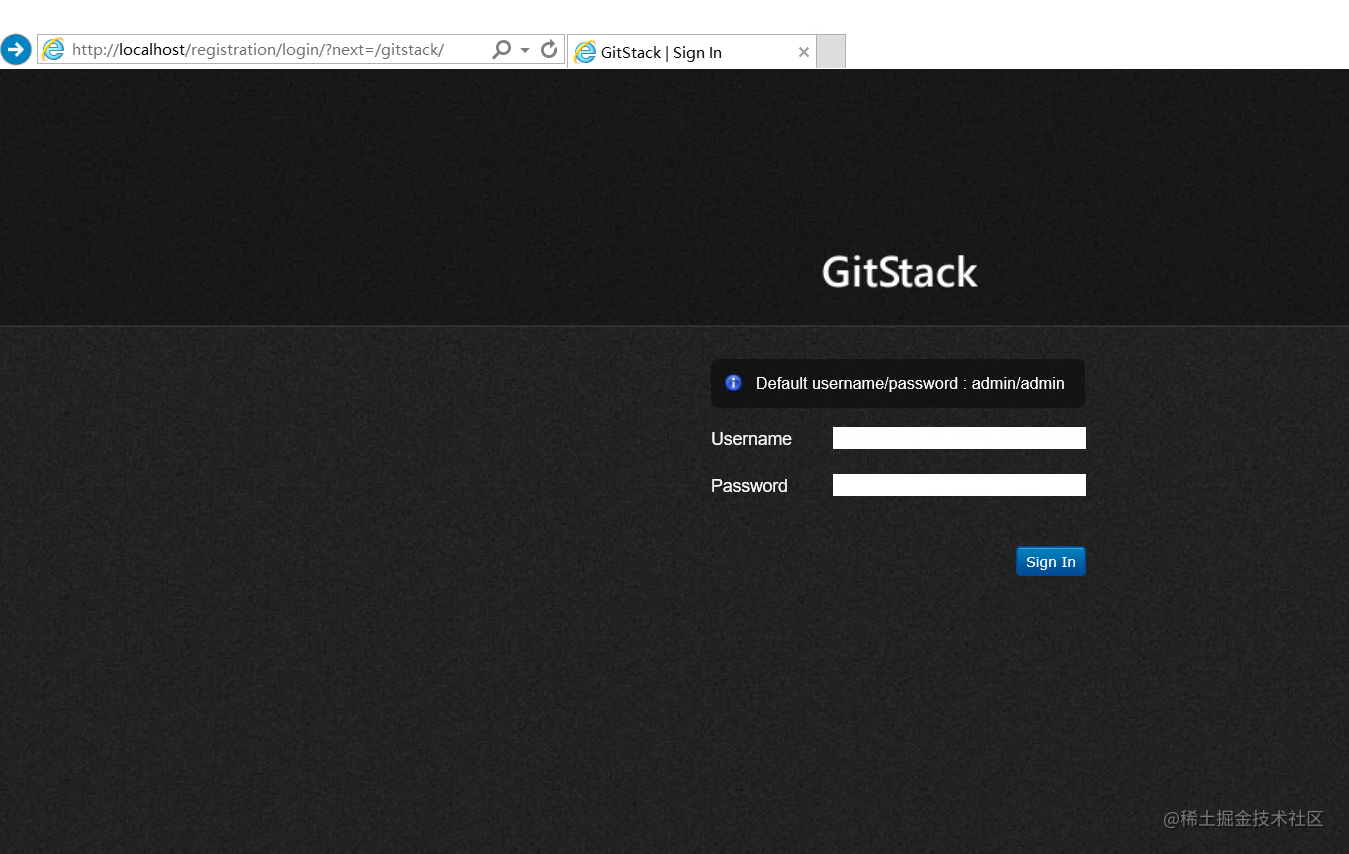Click inside the Username input field
Viewport: 1349px width, 854px height.
958,437
